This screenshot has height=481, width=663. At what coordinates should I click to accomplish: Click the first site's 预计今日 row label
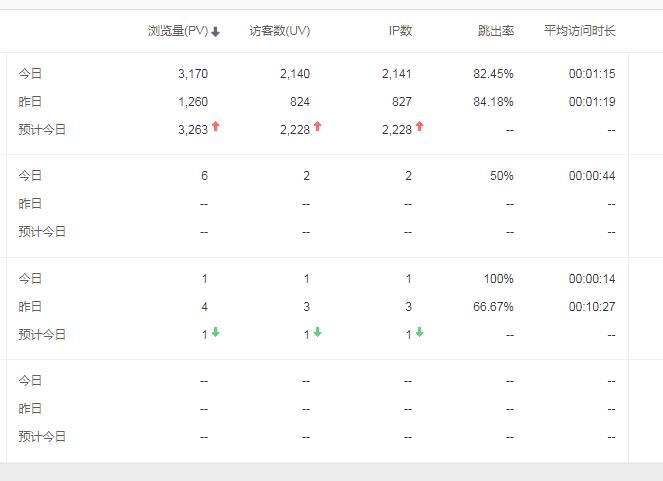tap(42, 129)
